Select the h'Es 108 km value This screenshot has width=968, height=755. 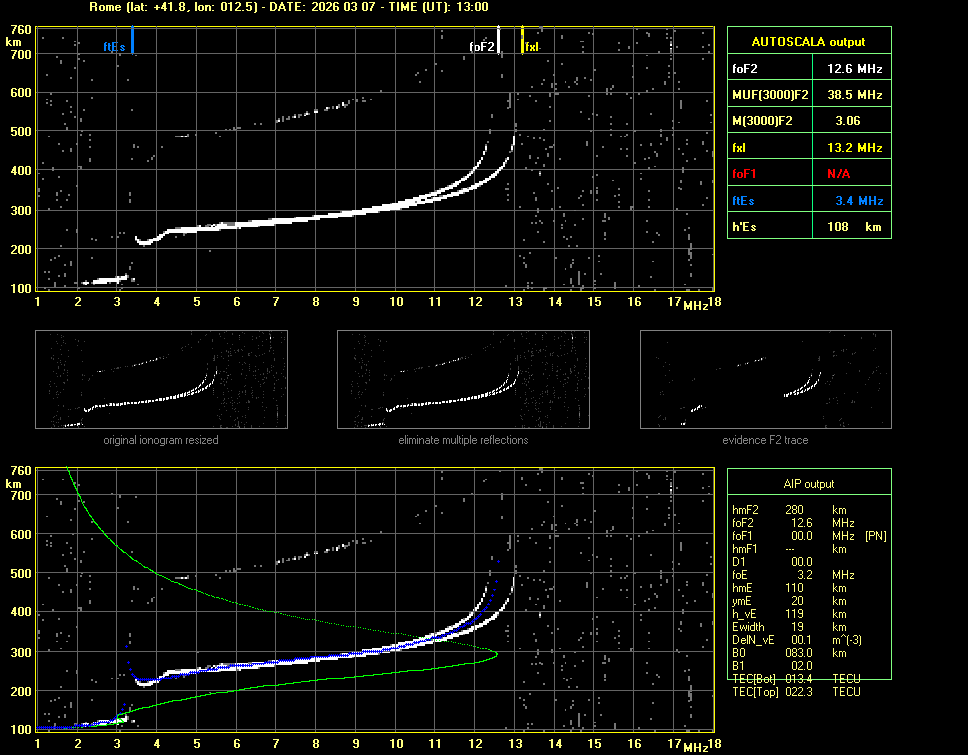pos(854,227)
